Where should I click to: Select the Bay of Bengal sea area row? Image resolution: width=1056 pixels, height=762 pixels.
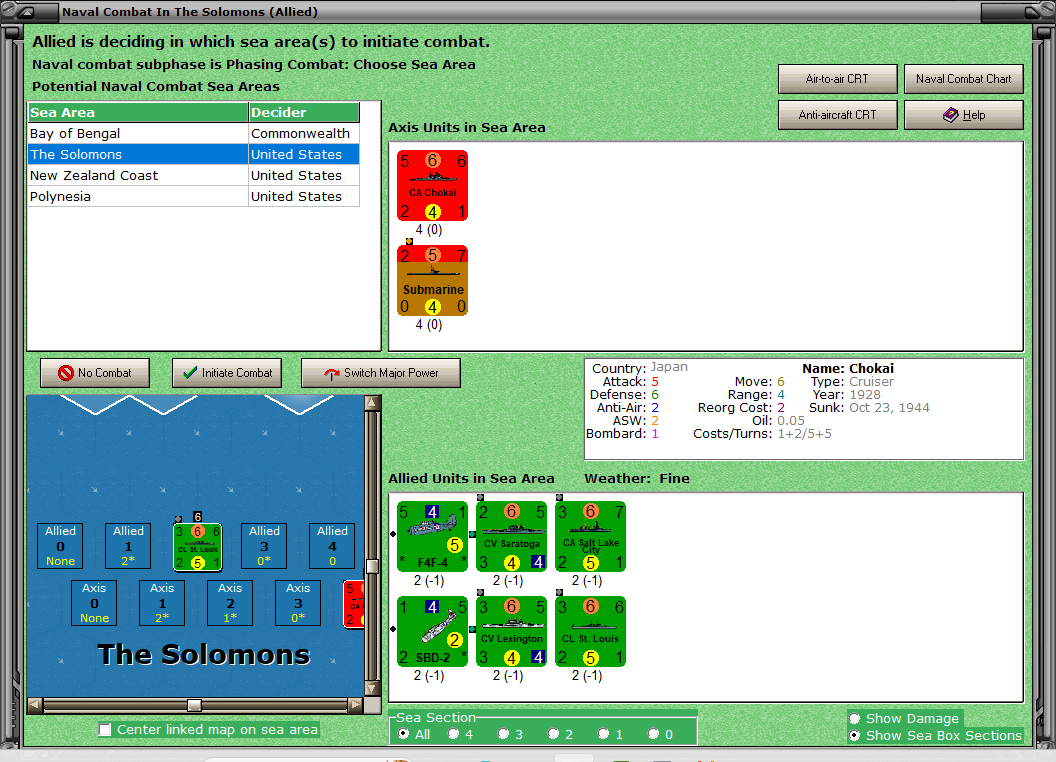click(193, 133)
